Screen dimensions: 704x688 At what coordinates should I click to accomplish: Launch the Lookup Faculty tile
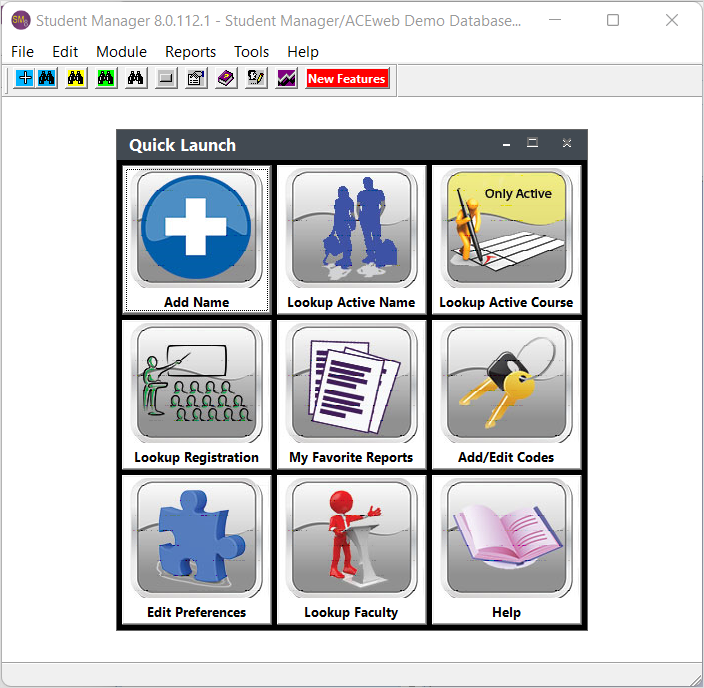(x=351, y=549)
